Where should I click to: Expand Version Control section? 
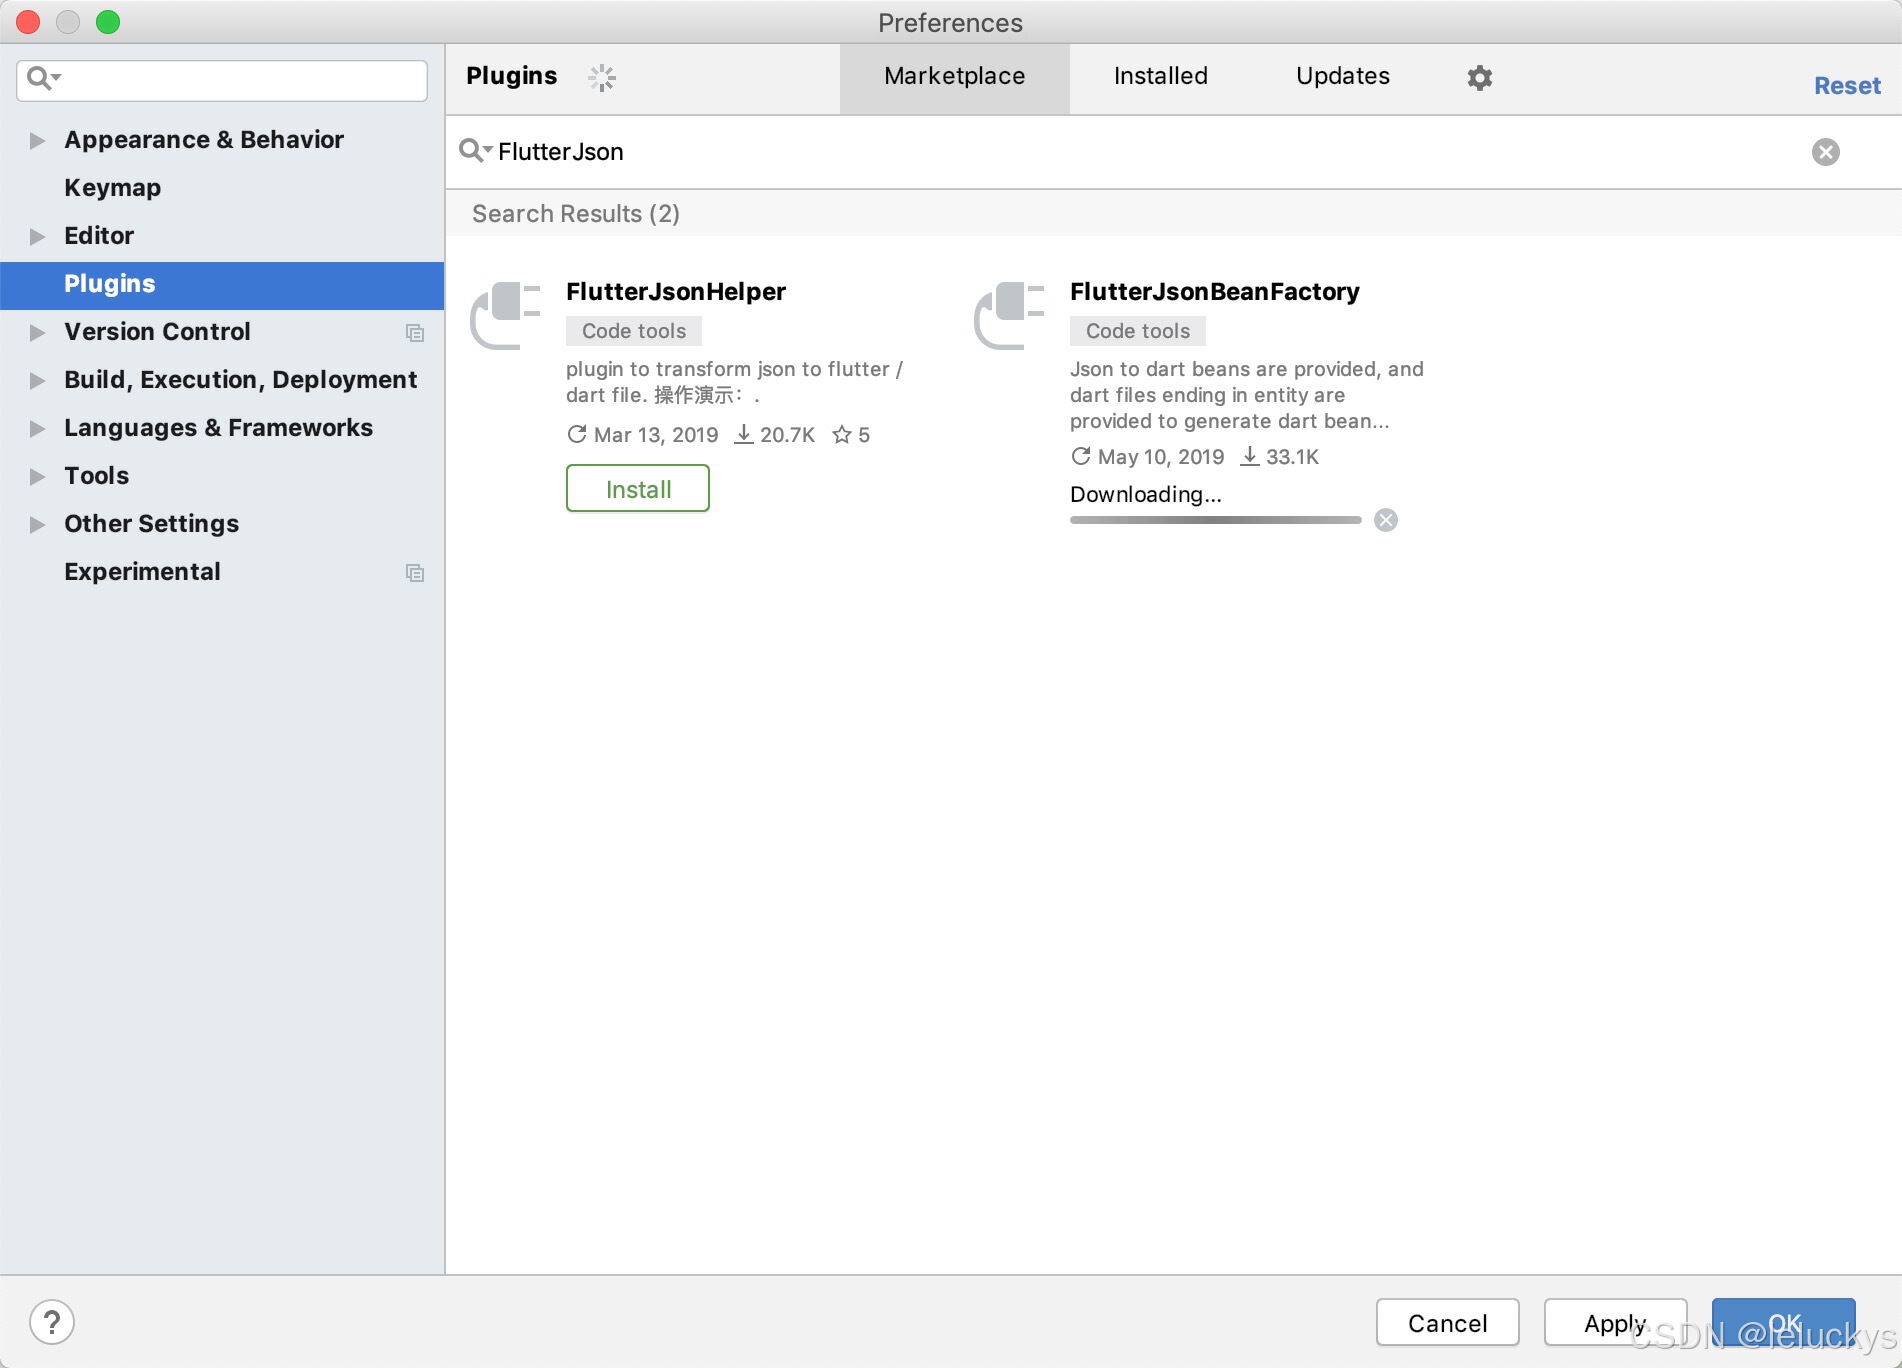tap(37, 332)
